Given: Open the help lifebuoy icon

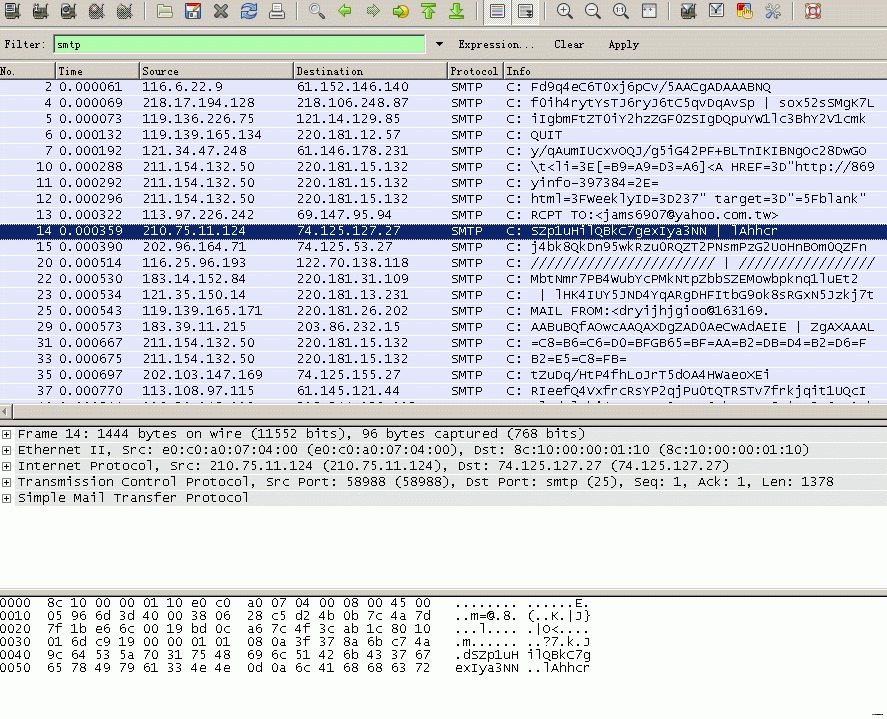Looking at the screenshot, I should pyautogui.click(x=812, y=12).
